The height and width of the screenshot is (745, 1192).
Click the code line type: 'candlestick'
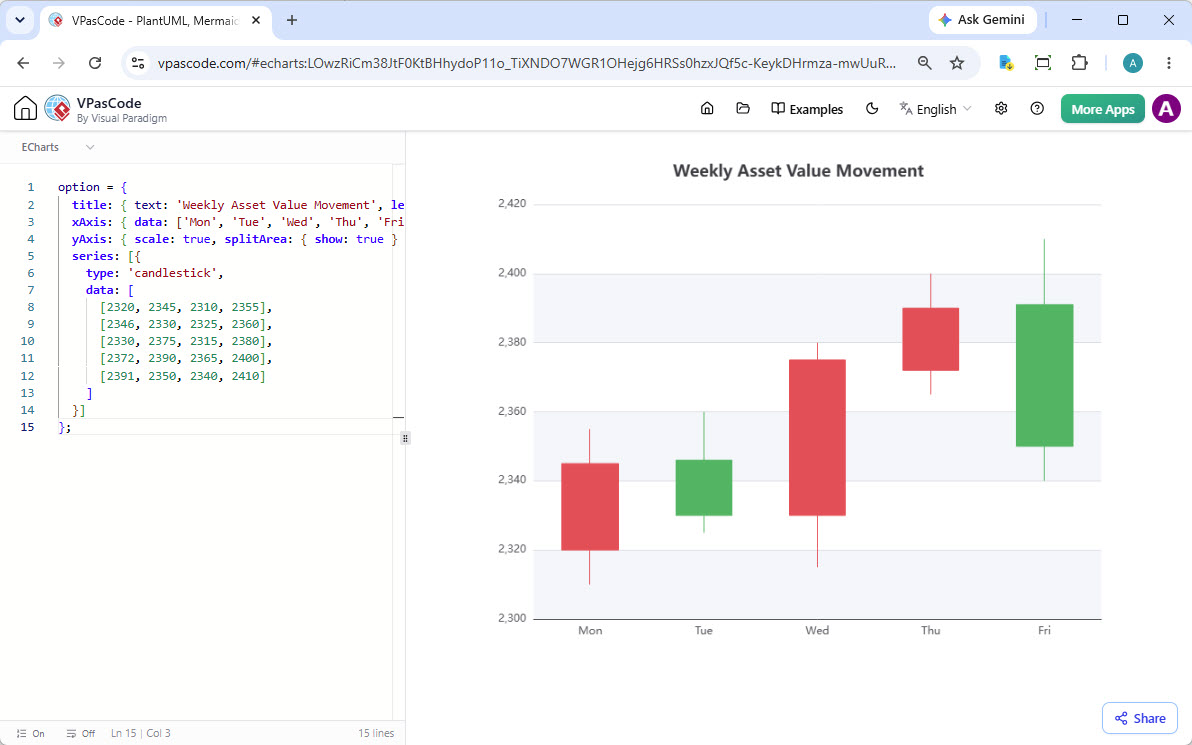[154, 273]
